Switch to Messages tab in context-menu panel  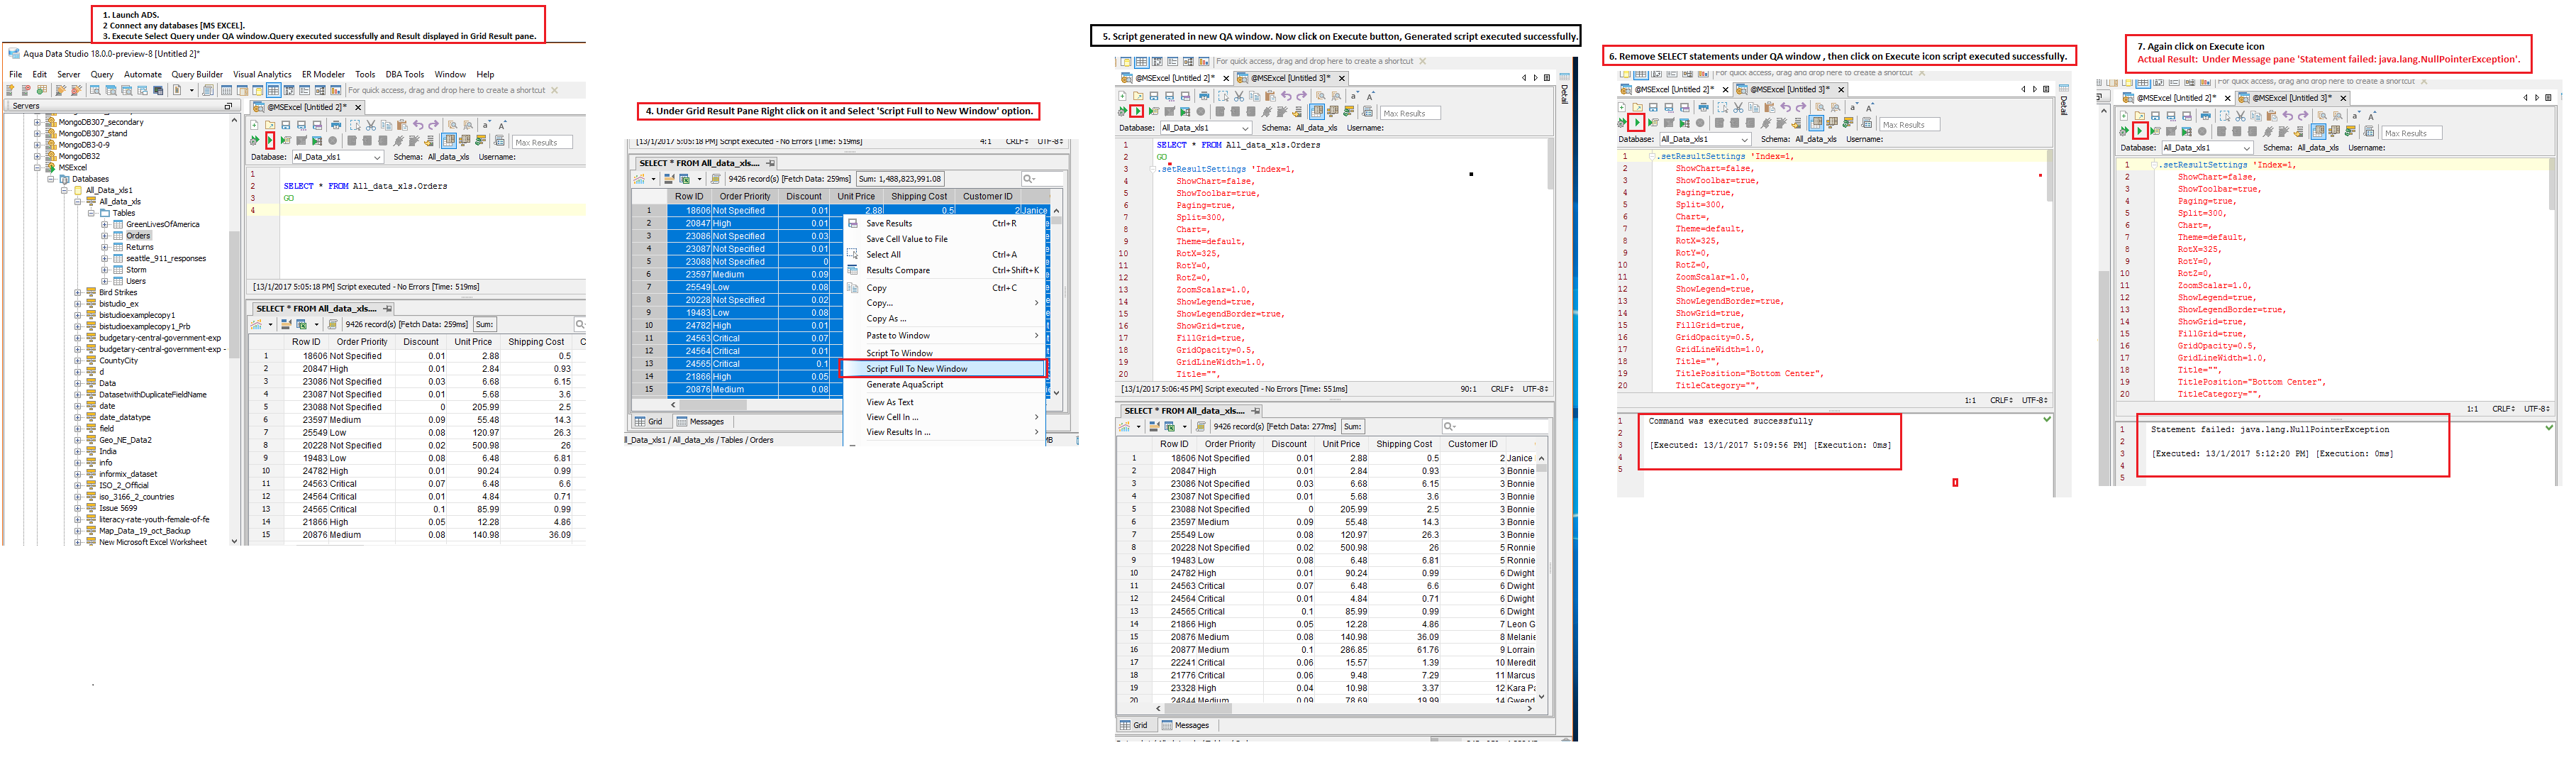(699, 421)
